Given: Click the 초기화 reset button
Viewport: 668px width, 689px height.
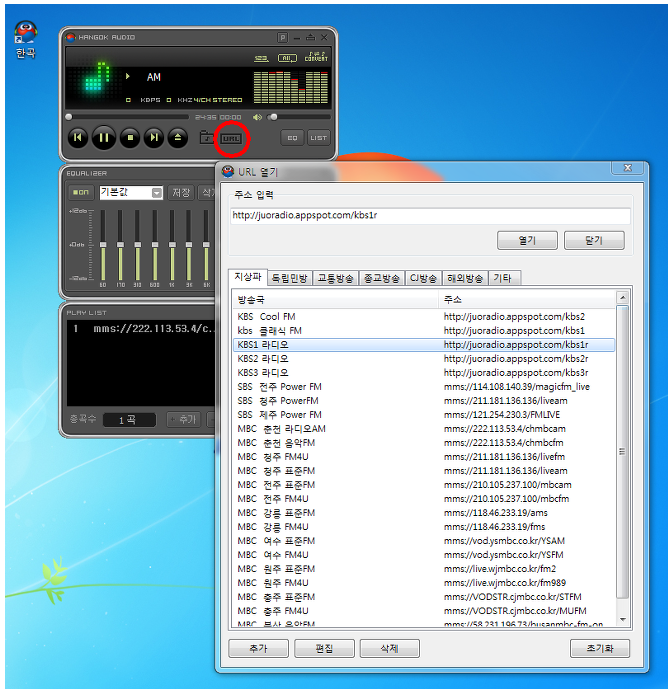Looking at the screenshot, I should click(600, 648).
